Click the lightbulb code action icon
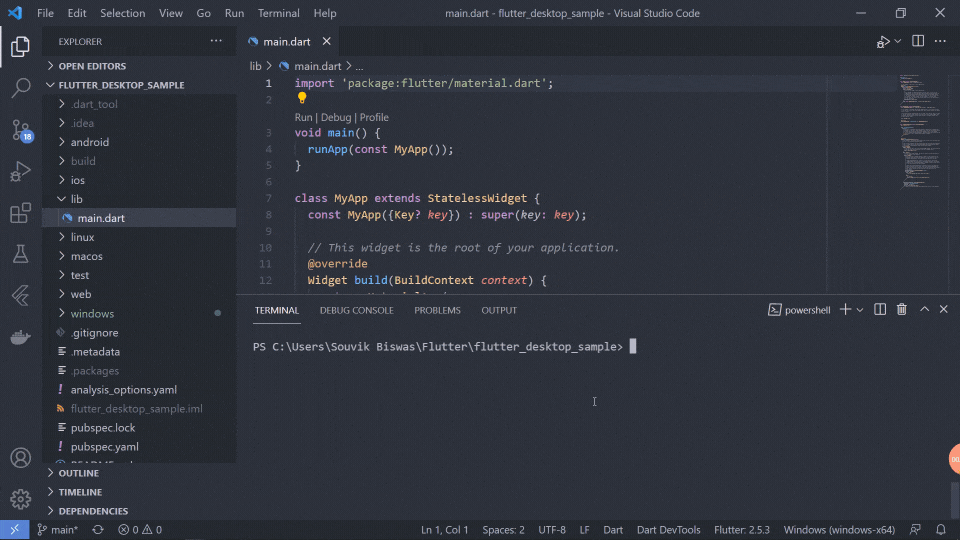Viewport: 960px width, 540px height. pyautogui.click(x=302, y=98)
